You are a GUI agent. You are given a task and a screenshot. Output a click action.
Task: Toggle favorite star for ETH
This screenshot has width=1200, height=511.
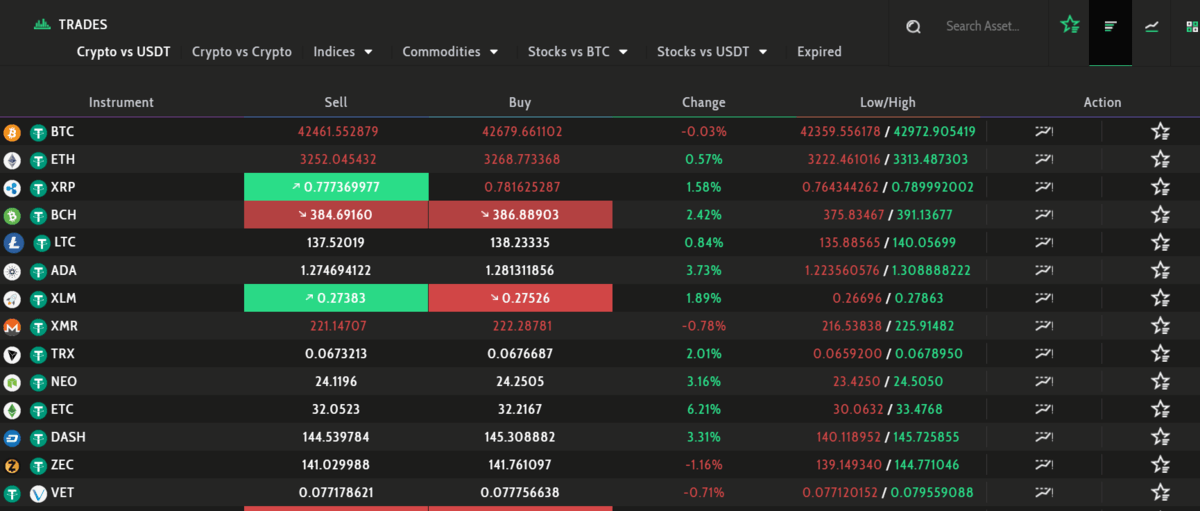pos(1160,159)
